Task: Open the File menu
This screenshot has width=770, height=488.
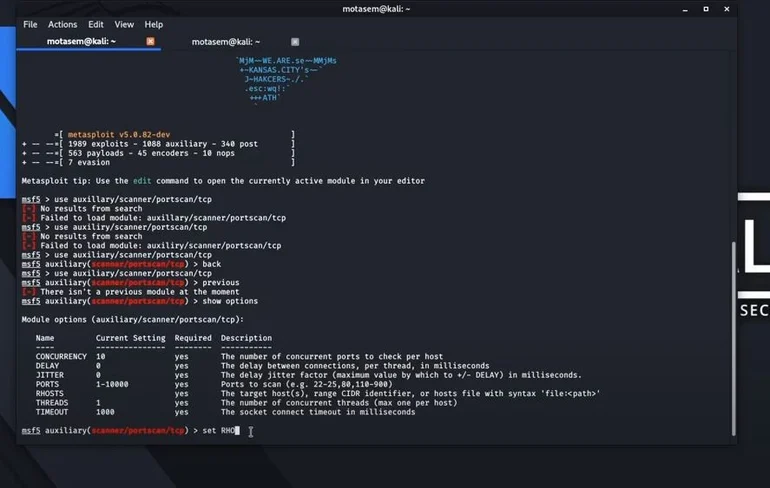Action: click(30, 24)
